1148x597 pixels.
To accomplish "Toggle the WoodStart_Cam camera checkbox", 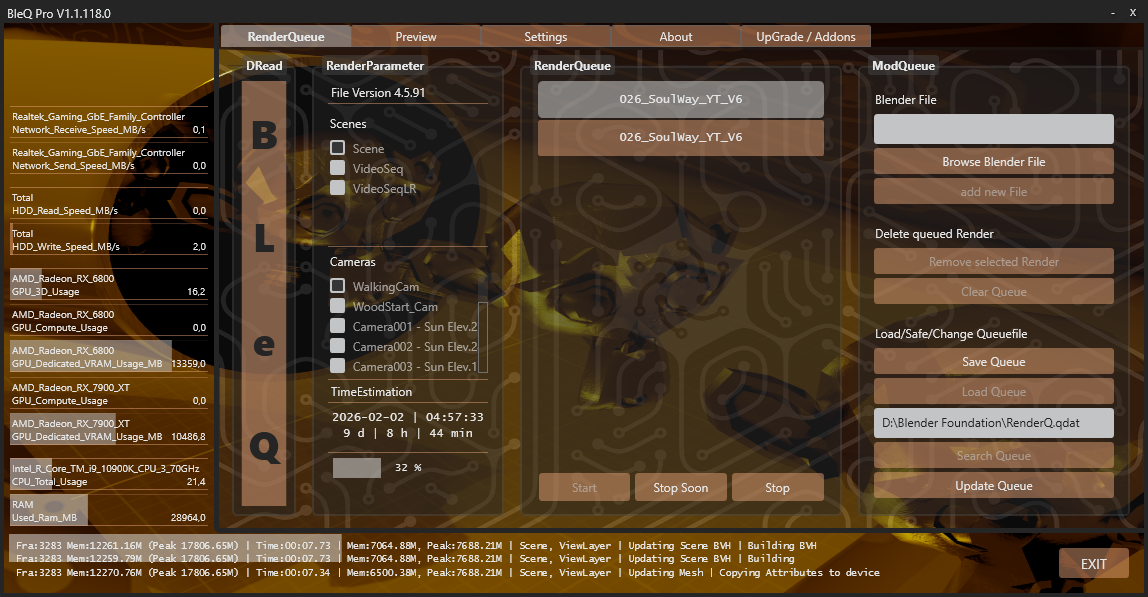I will [338, 305].
